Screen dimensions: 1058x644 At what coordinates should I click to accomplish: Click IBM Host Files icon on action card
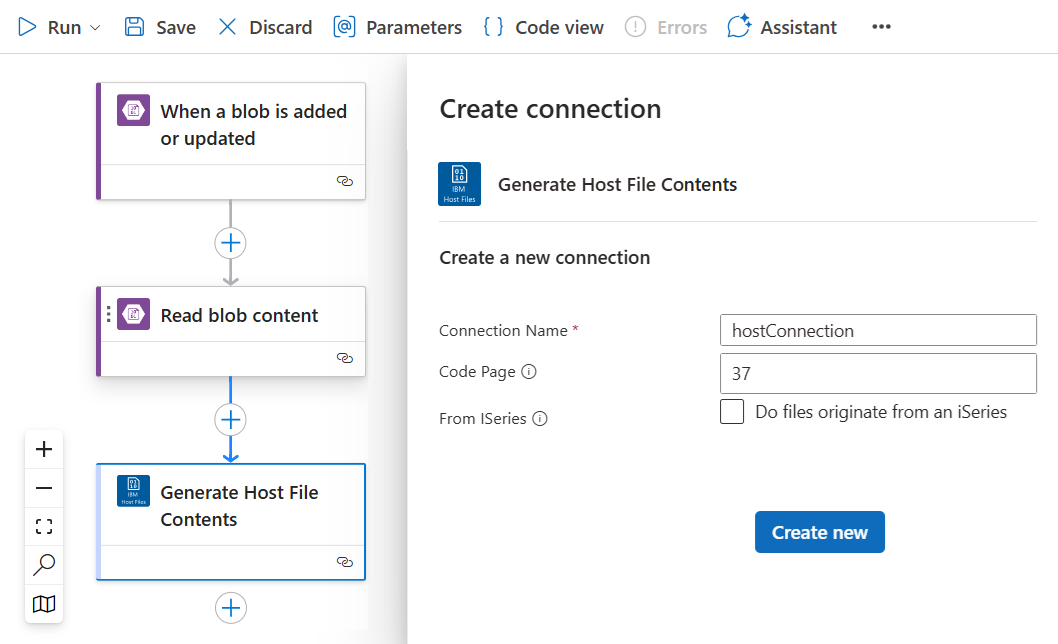click(x=134, y=491)
